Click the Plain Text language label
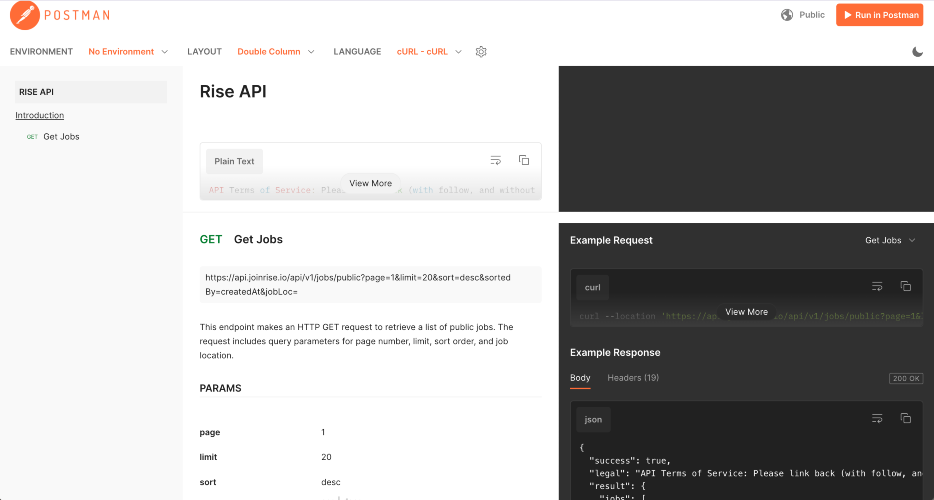 (234, 162)
